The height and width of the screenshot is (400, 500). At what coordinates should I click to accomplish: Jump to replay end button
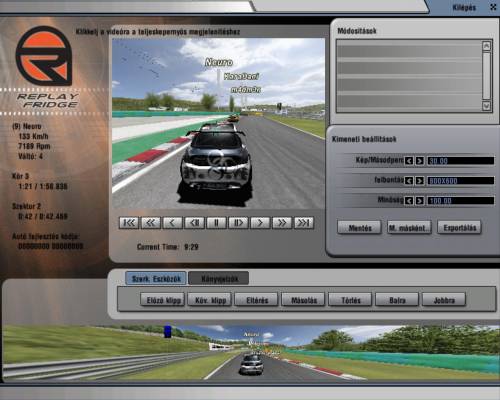(x=304, y=222)
